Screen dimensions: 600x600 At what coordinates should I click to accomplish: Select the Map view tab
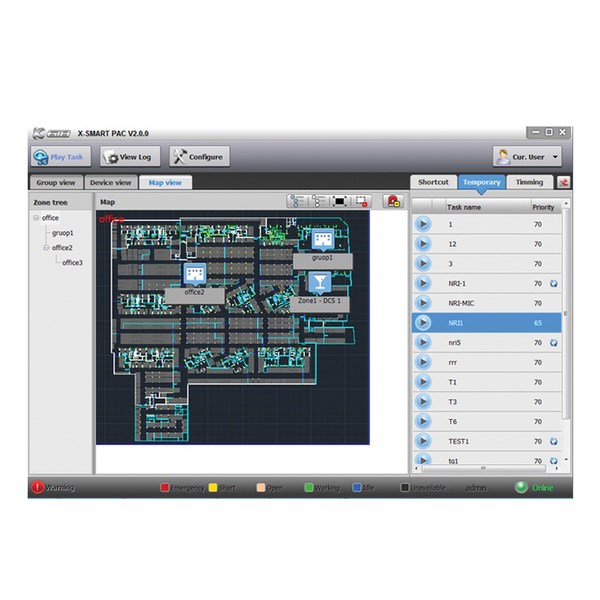click(x=165, y=183)
